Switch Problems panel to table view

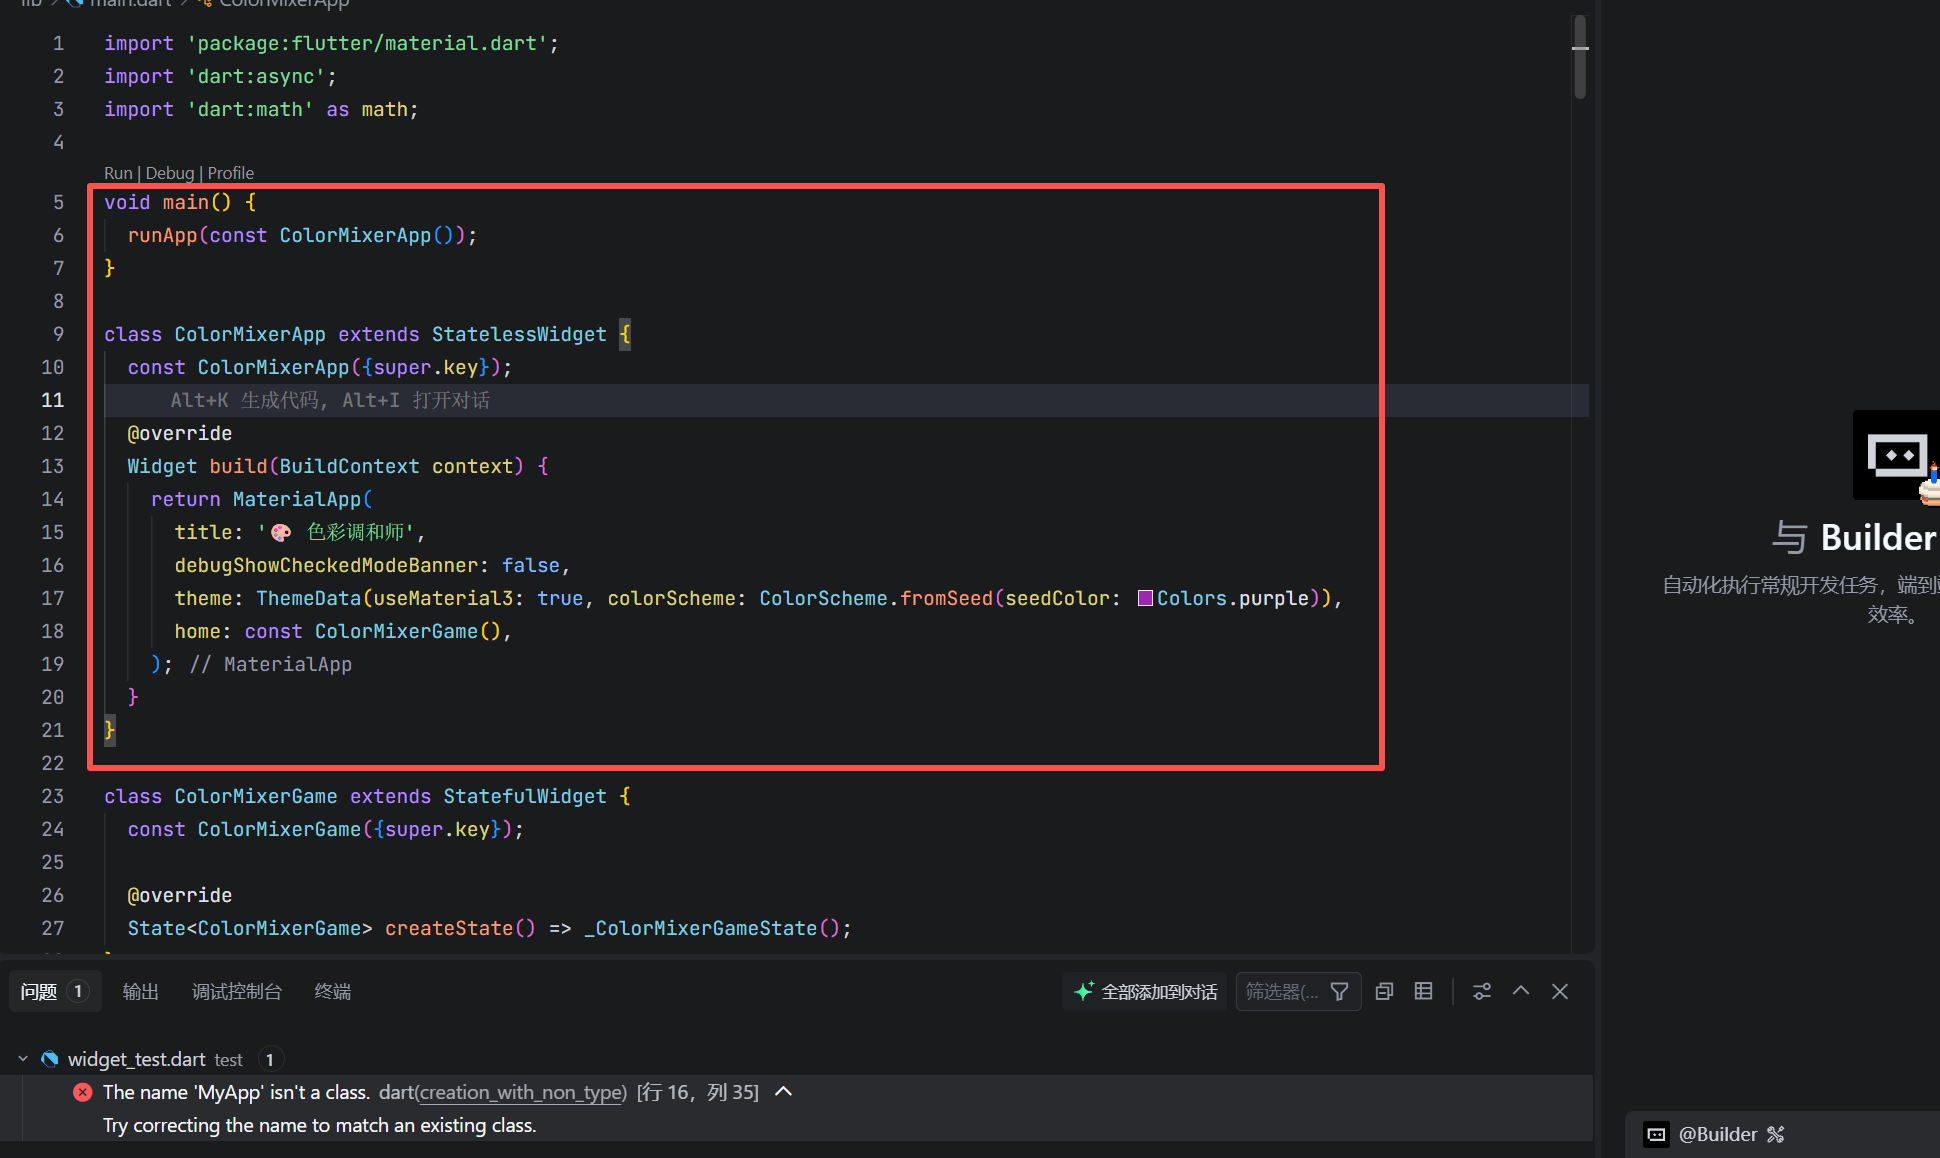click(1423, 991)
